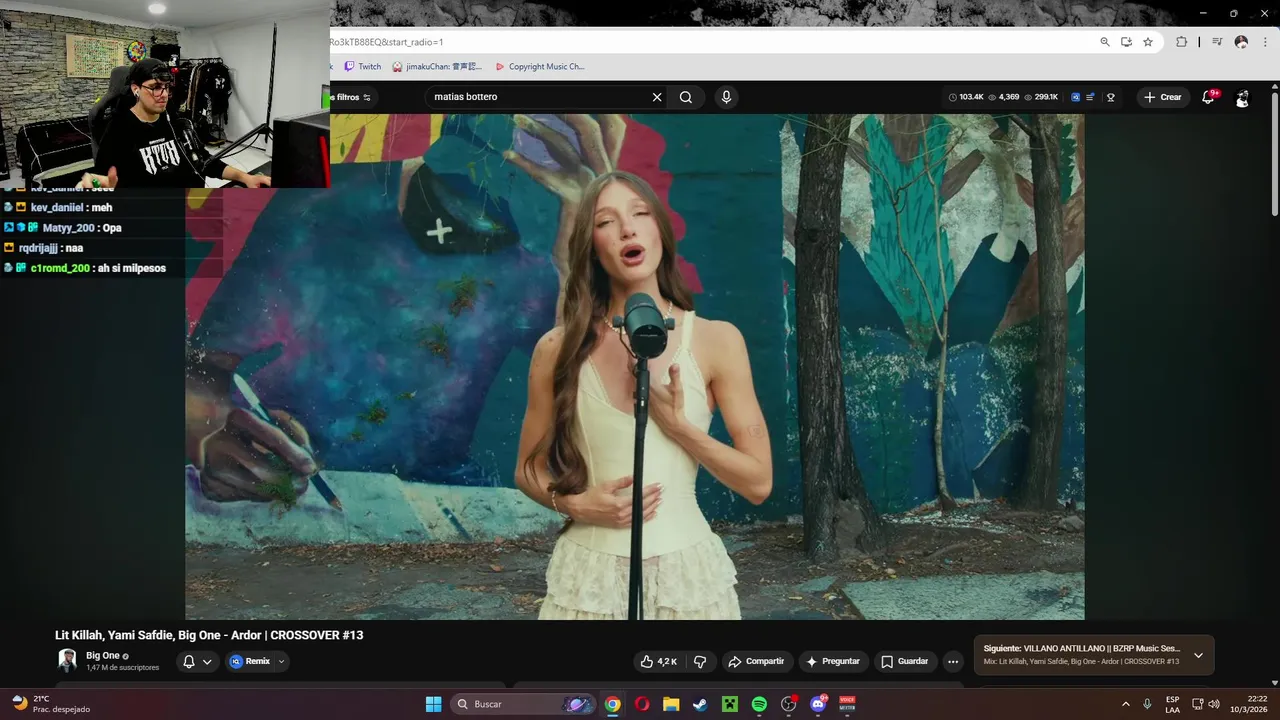Click the Remix button

249,661
